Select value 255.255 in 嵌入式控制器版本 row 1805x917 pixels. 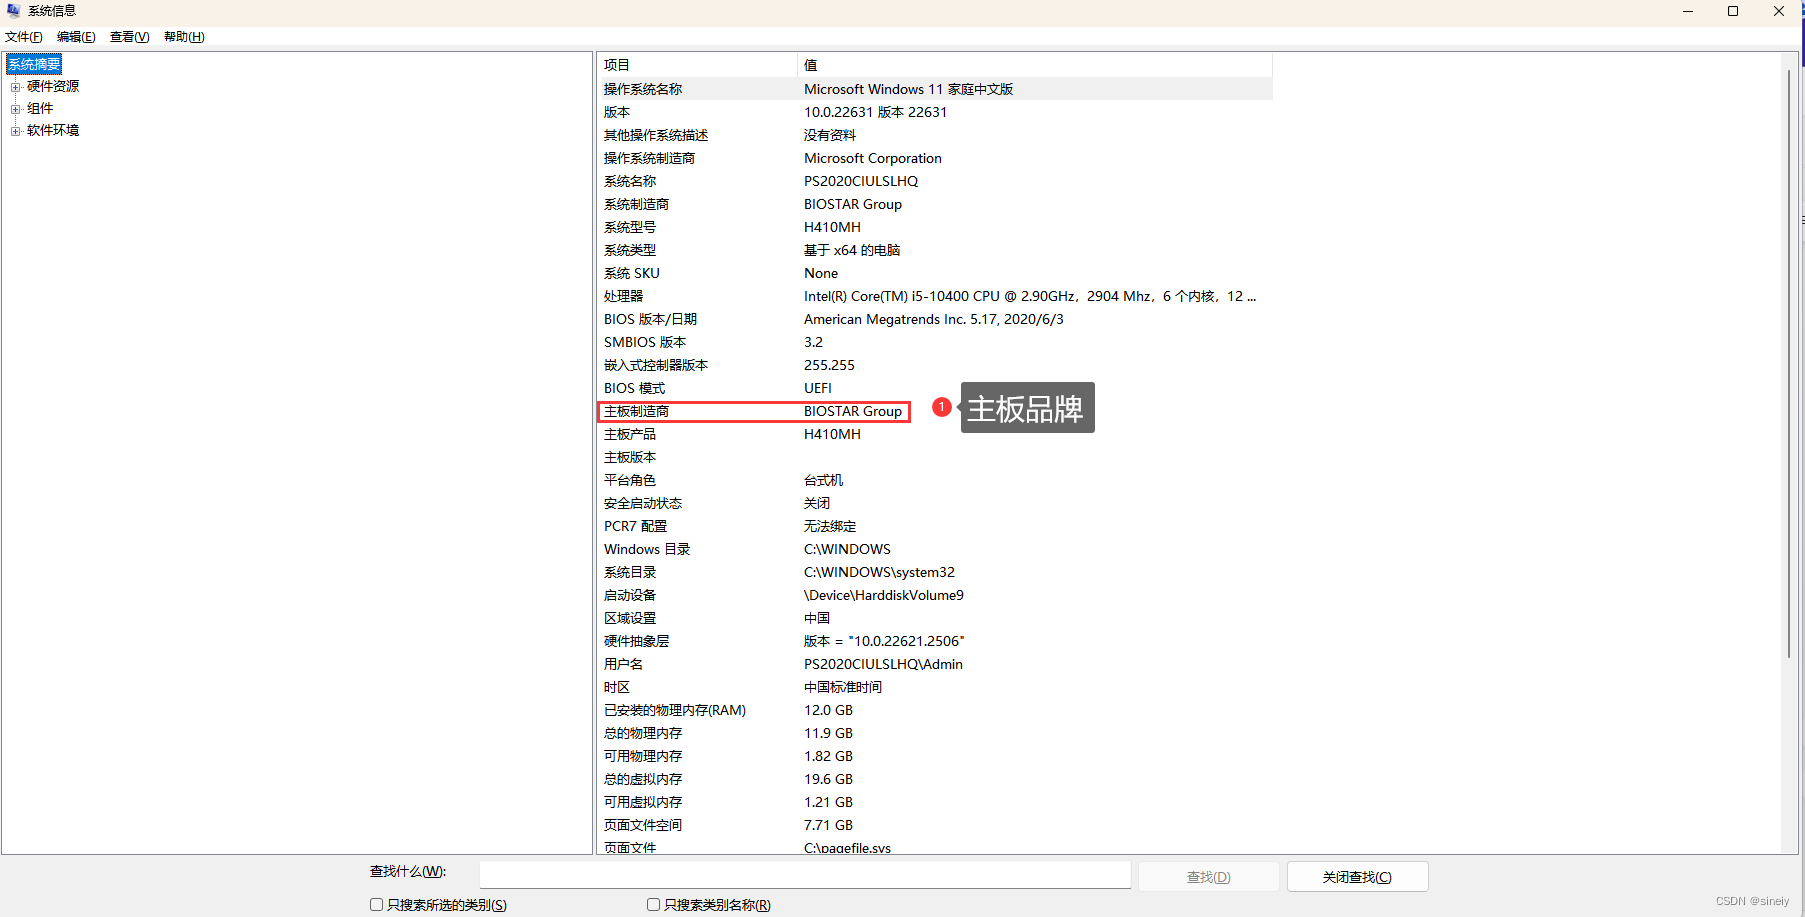[x=829, y=365]
